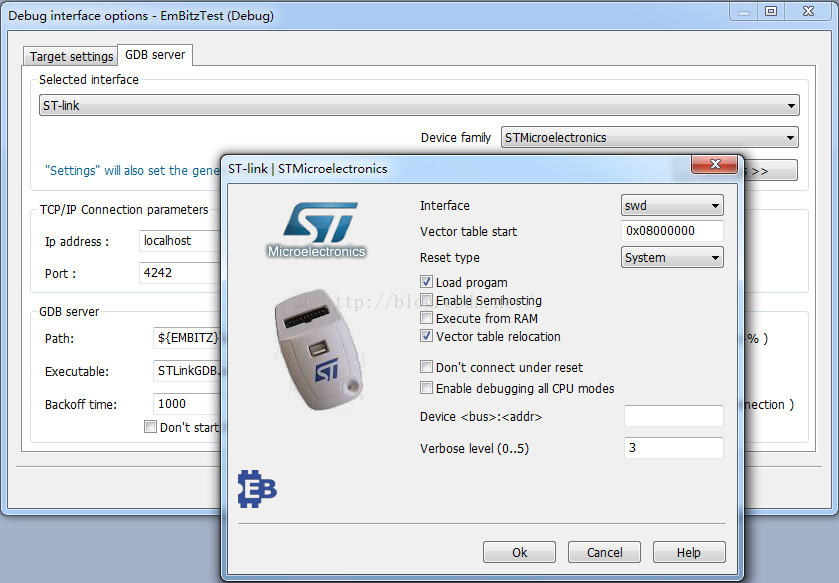Image resolution: width=839 pixels, height=583 pixels.
Task: Click the blue EmBitz EB chip logo
Action: click(x=257, y=489)
